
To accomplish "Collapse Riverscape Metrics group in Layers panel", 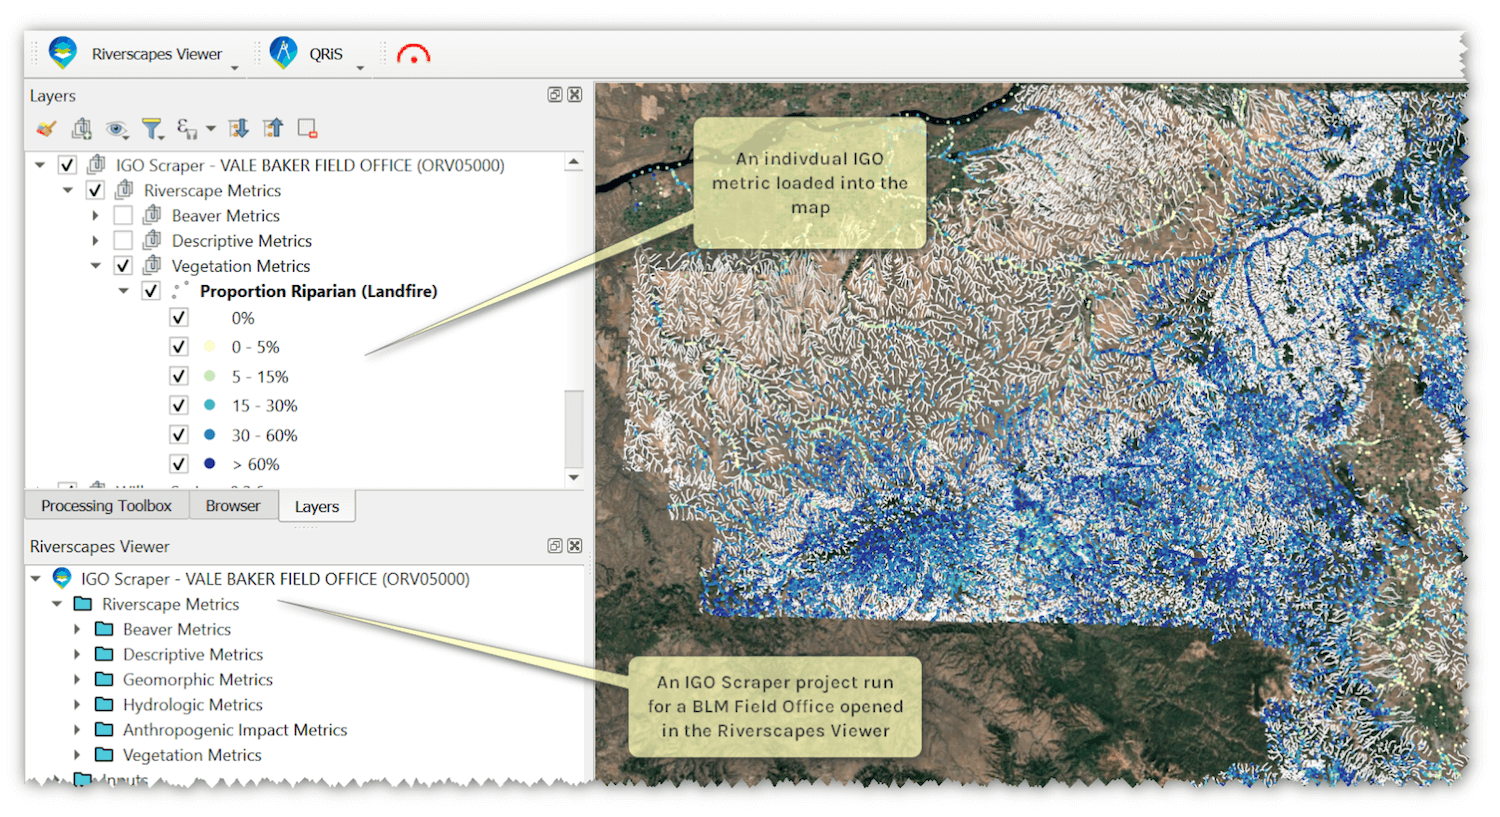I will click(68, 190).
